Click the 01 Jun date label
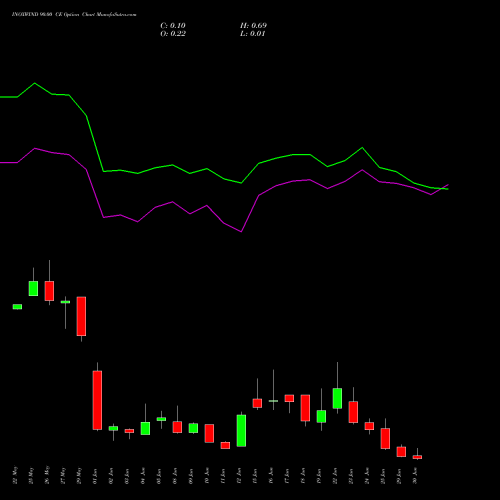 click(95, 476)
